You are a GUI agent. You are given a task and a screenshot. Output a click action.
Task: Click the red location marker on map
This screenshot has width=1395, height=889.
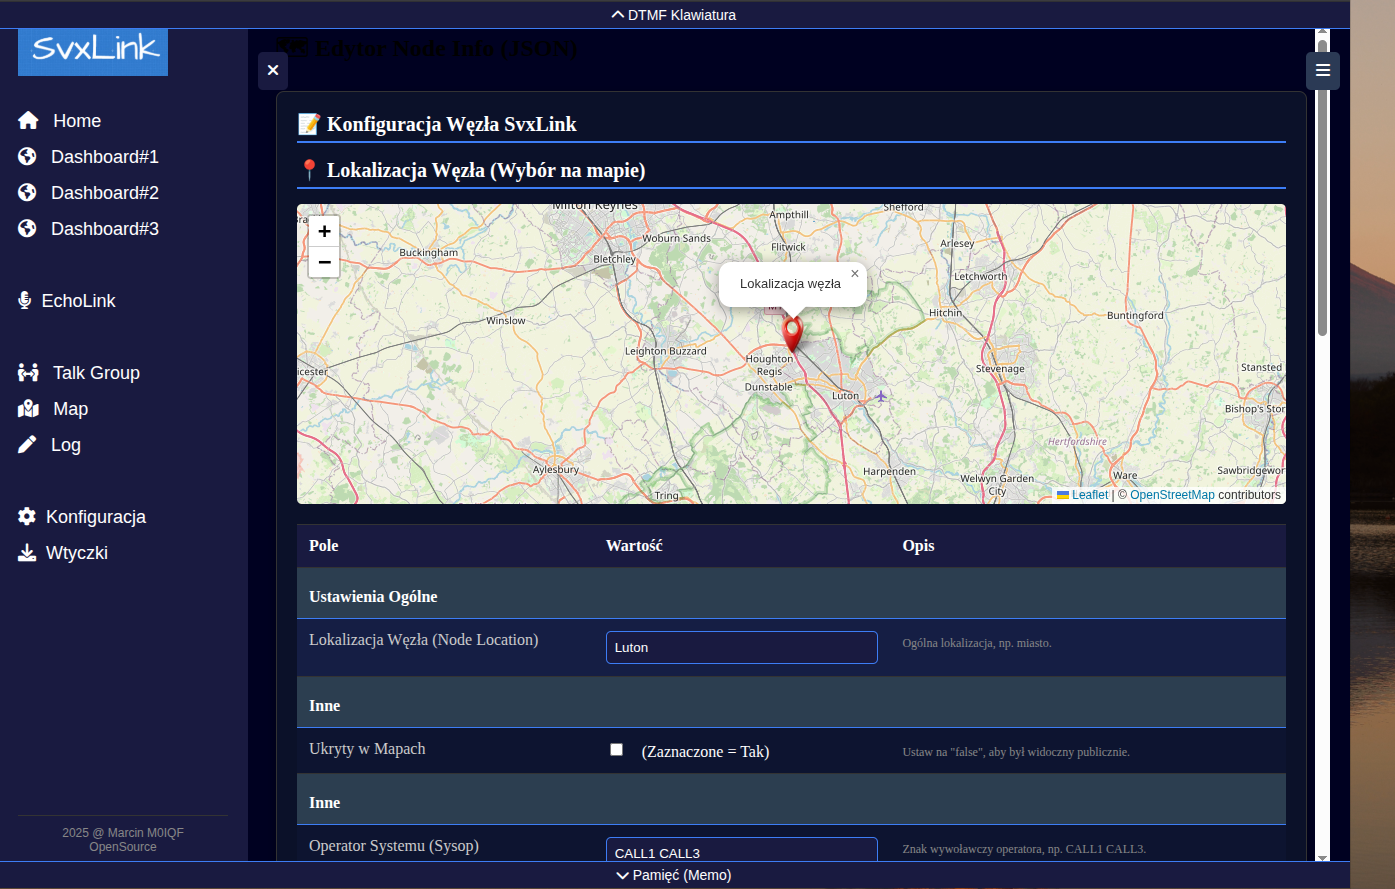pos(792,333)
